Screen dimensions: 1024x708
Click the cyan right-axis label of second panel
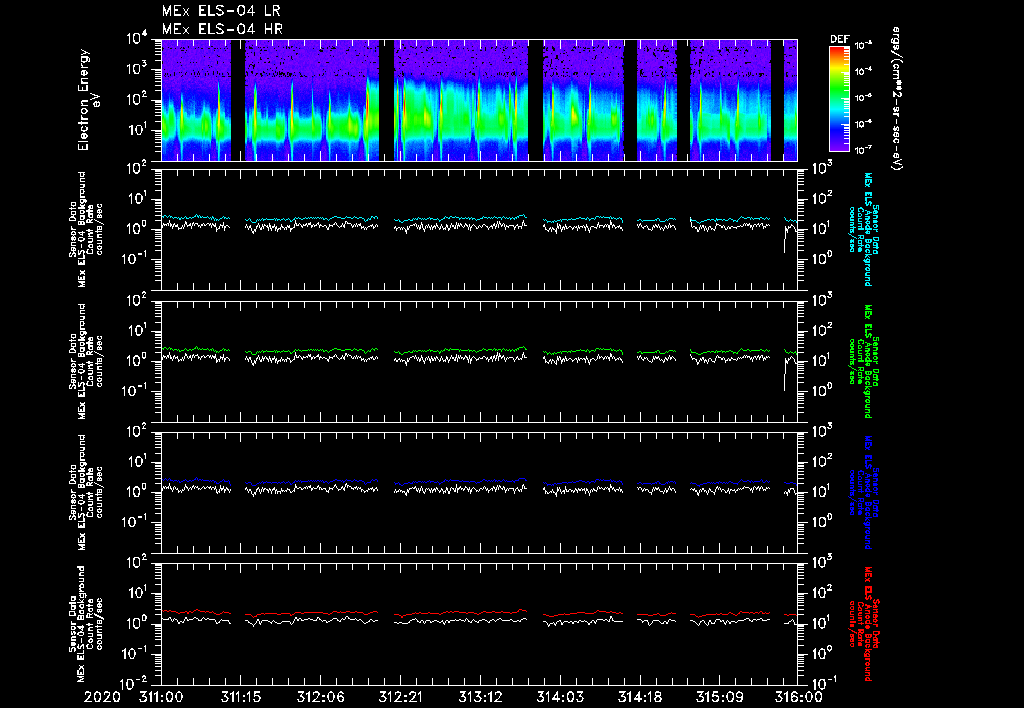(863, 229)
